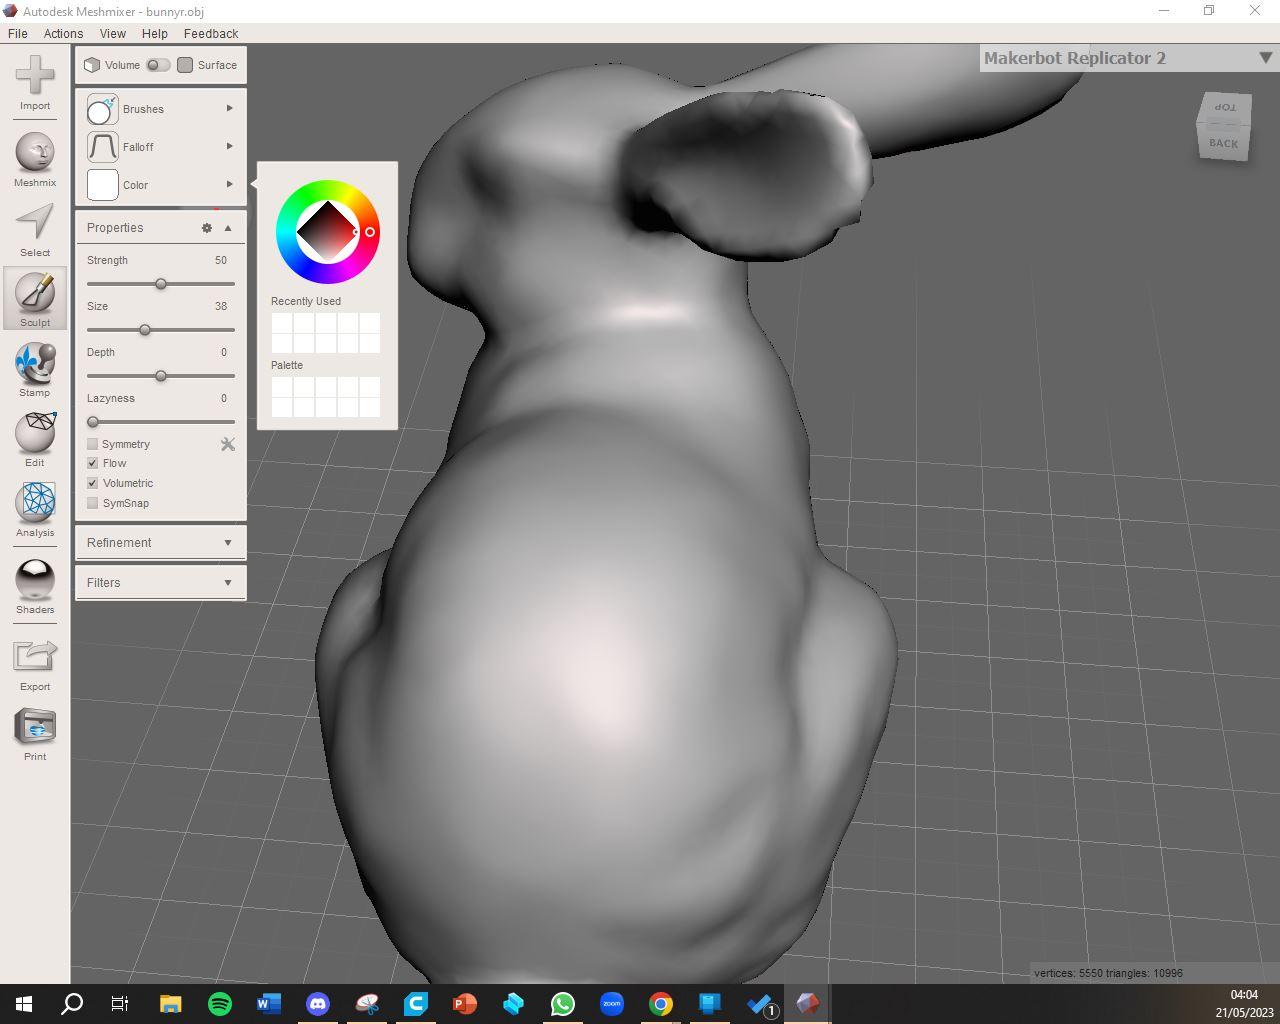Open Spotify from the taskbar
This screenshot has width=1280, height=1024.
(220, 1004)
